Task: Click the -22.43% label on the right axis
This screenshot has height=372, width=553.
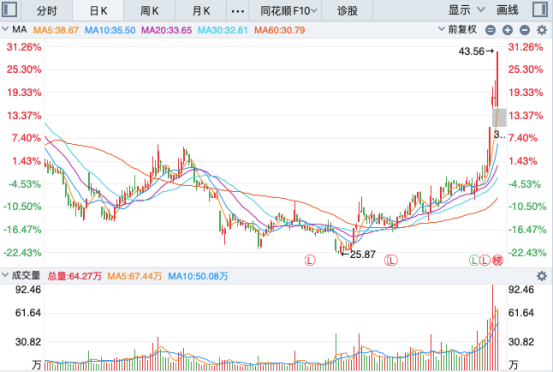Action: tap(527, 253)
